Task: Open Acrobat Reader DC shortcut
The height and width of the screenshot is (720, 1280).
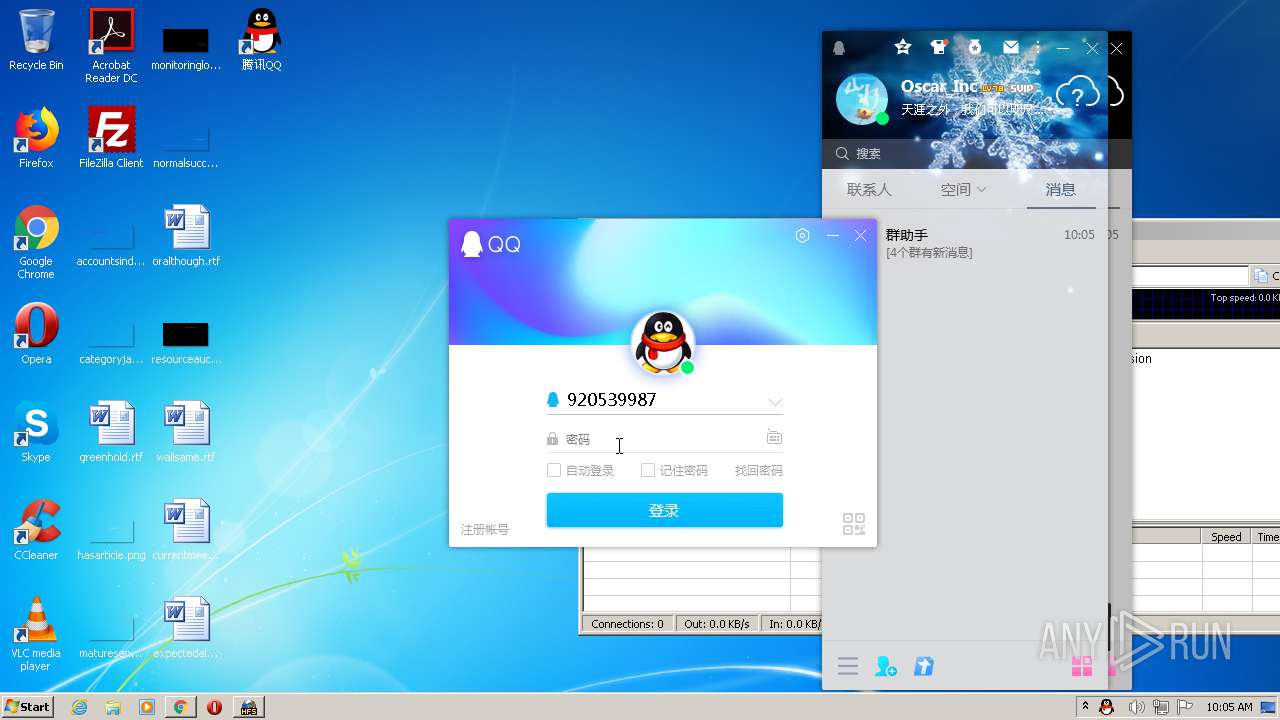Action: tap(111, 46)
